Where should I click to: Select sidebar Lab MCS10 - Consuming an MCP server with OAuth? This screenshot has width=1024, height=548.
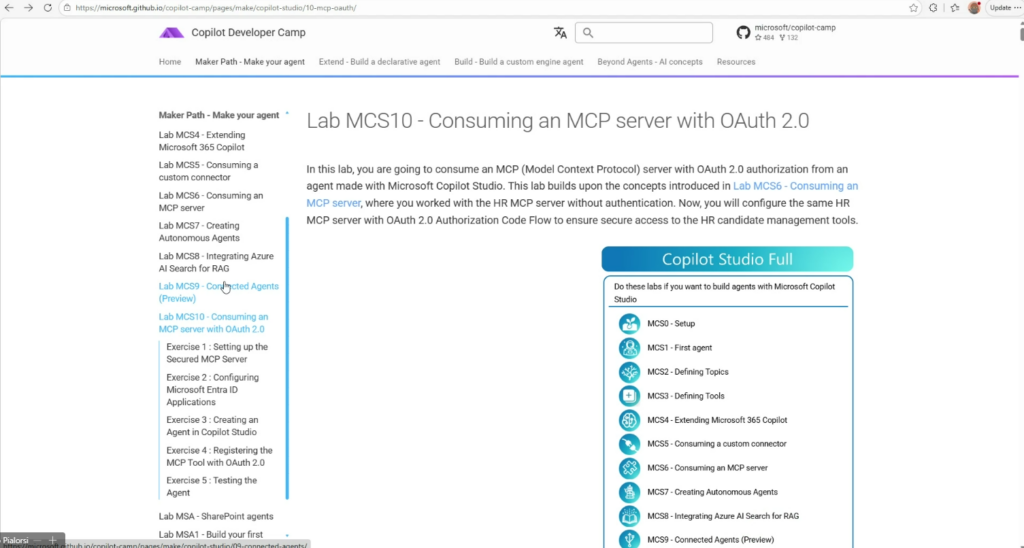214,323
